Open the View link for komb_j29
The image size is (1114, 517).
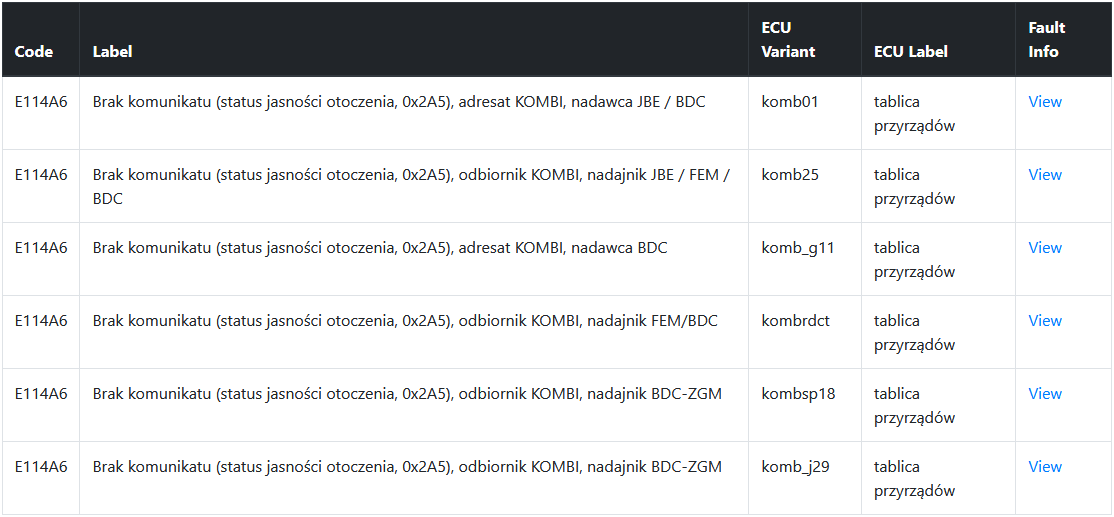(x=1045, y=467)
